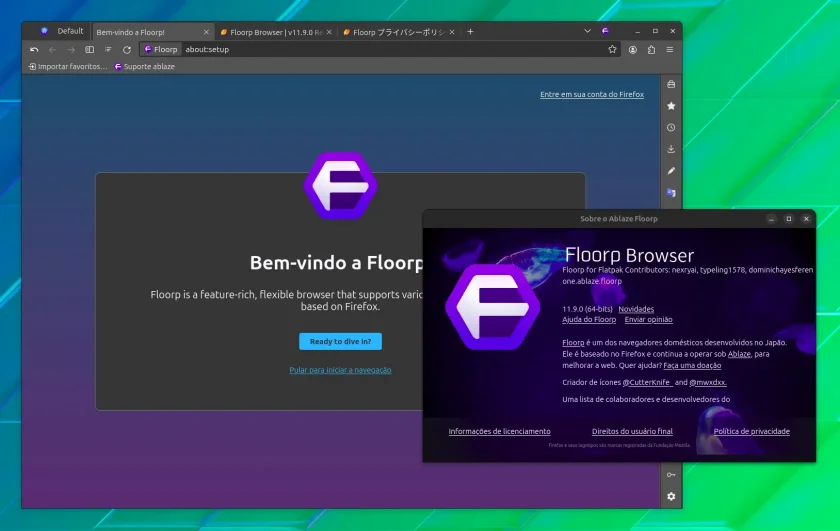This screenshot has width=840, height=531.
Task: Open the extensions puzzle icon
Action: coord(651,49)
